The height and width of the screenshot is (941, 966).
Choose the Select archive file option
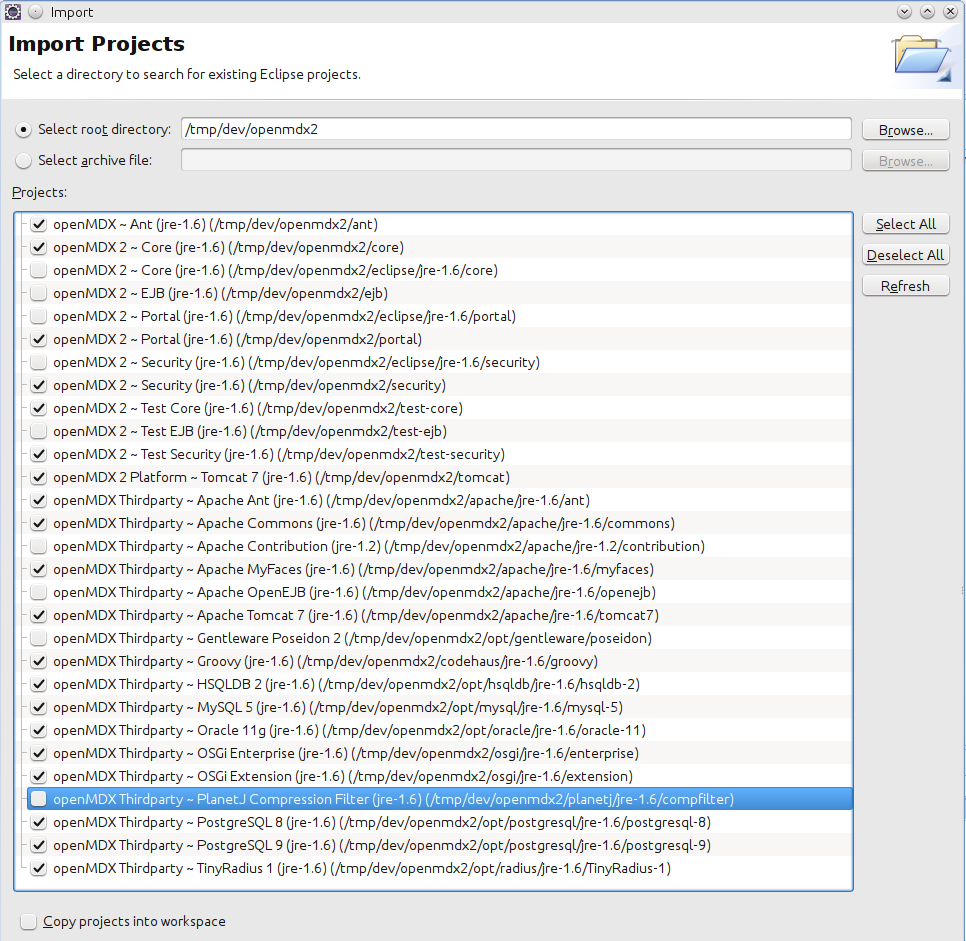pos(25,160)
